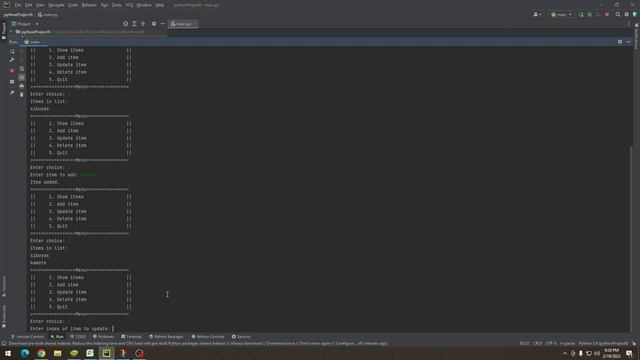Viewport: 640px width, 360px height.
Task: Hide the Project panel with minus icon
Action: pos(162,24)
